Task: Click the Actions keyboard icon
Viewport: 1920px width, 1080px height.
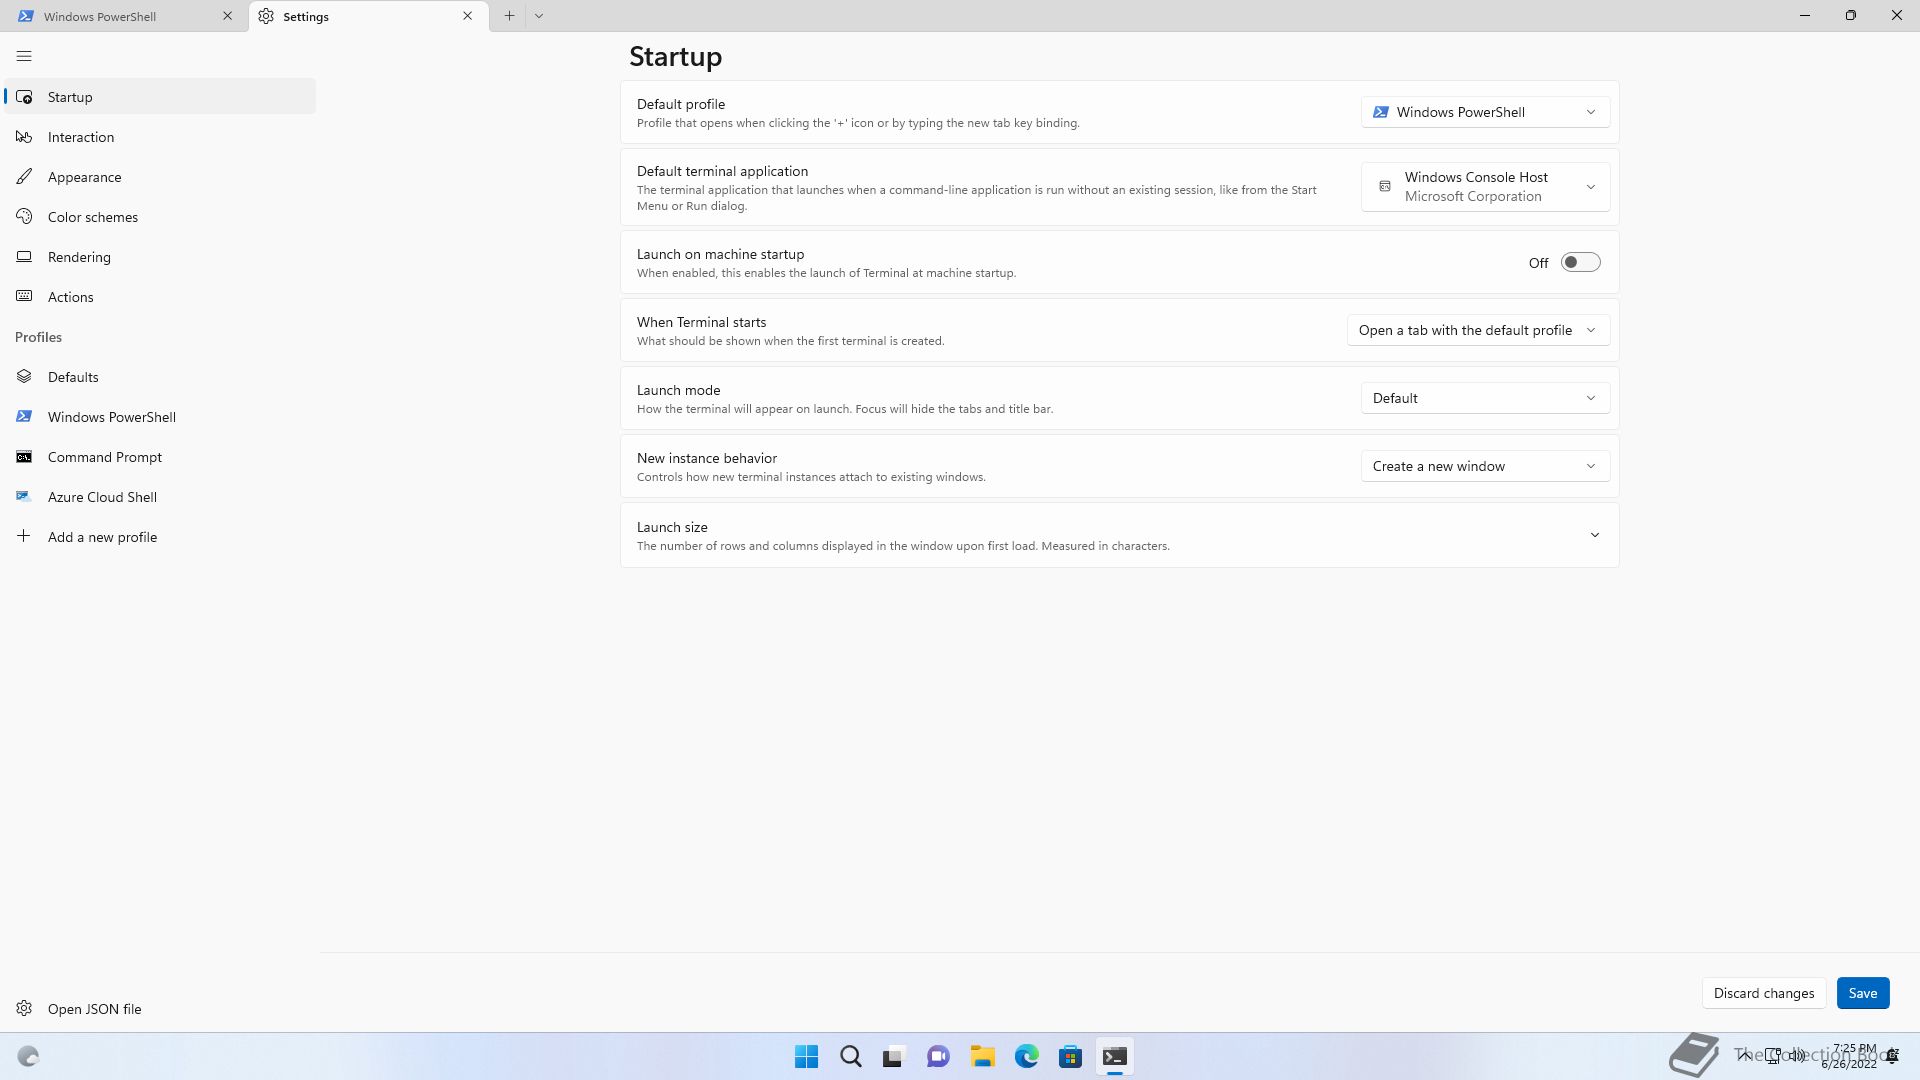Action: pyautogui.click(x=24, y=297)
